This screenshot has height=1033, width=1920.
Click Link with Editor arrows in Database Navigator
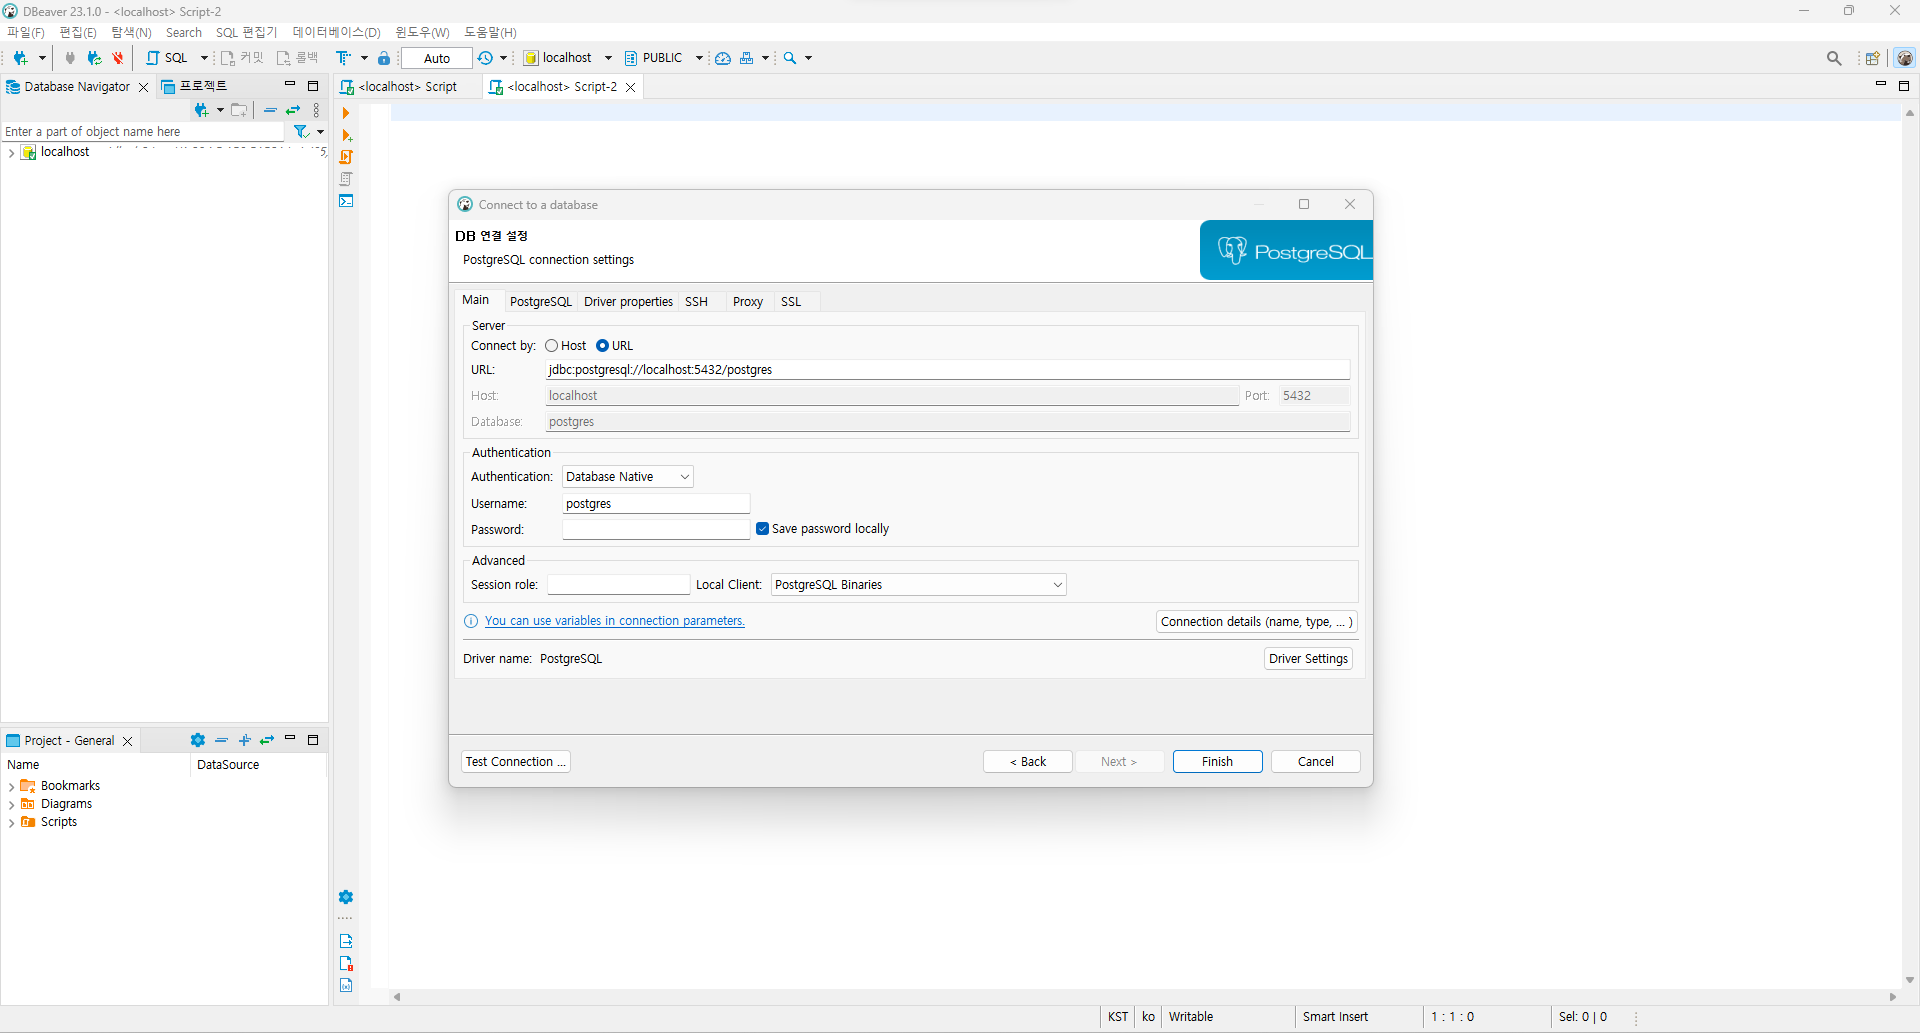(x=293, y=110)
